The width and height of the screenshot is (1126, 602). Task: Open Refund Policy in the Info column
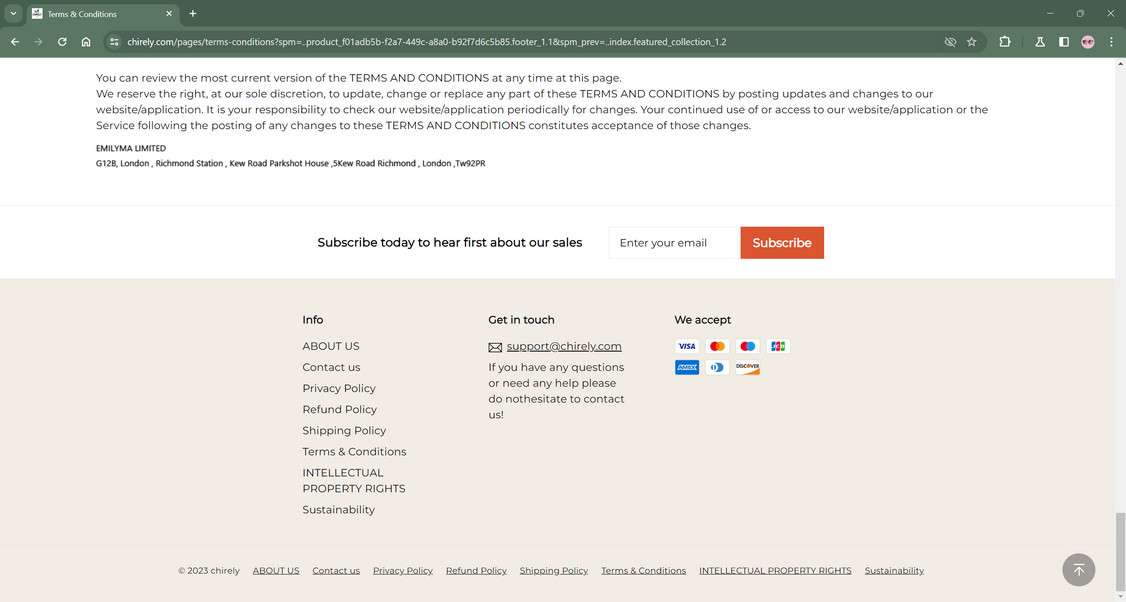[340, 409]
